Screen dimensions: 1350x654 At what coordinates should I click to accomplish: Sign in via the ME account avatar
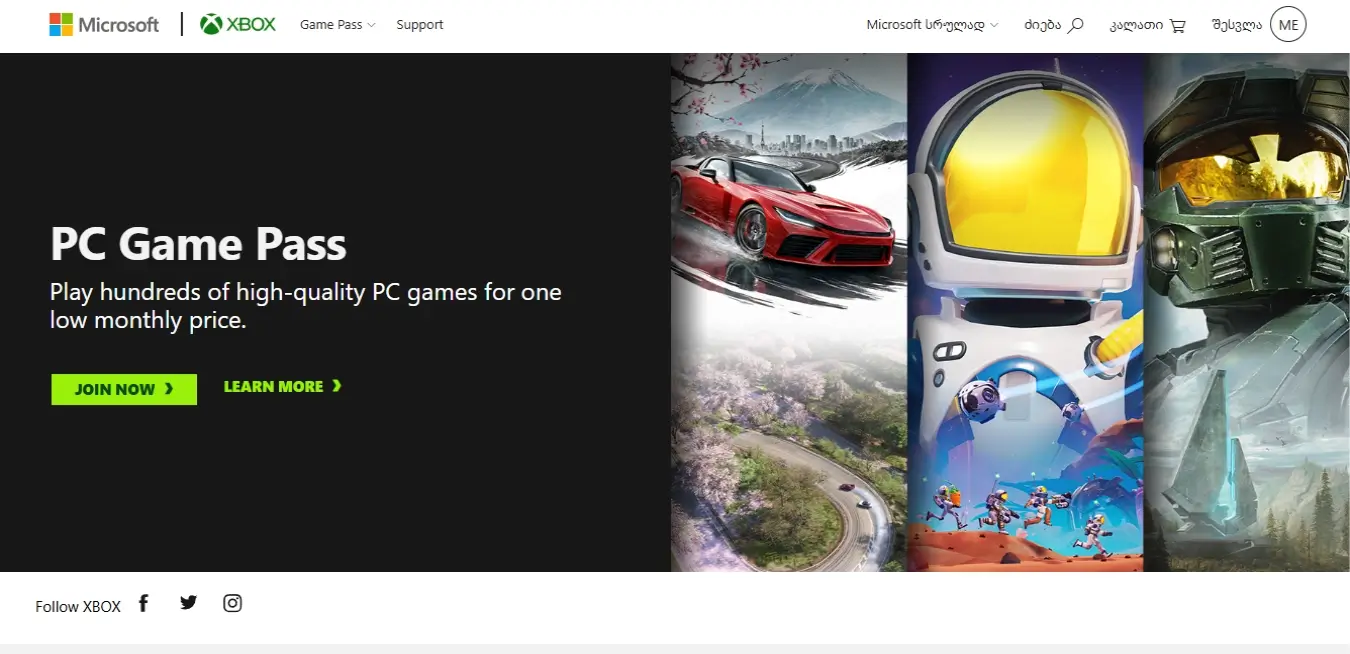[x=1288, y=24]
